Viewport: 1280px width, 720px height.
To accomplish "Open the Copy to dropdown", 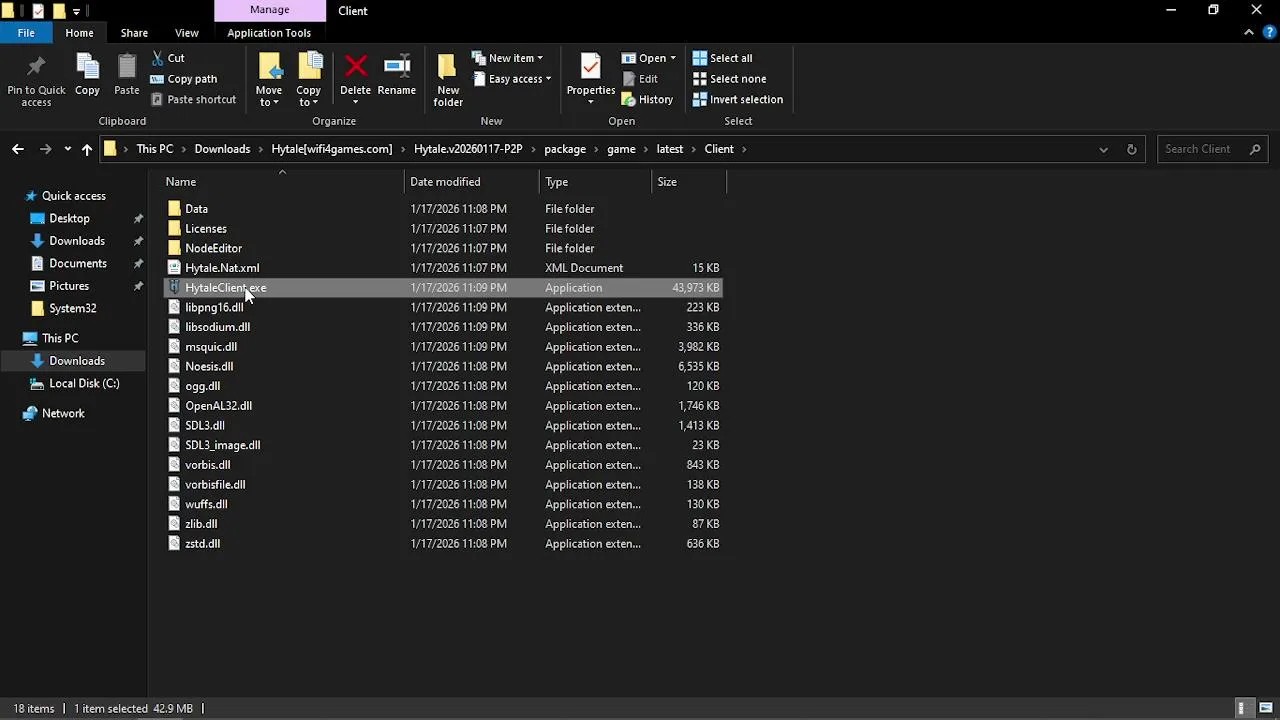I will coord(309,80).
